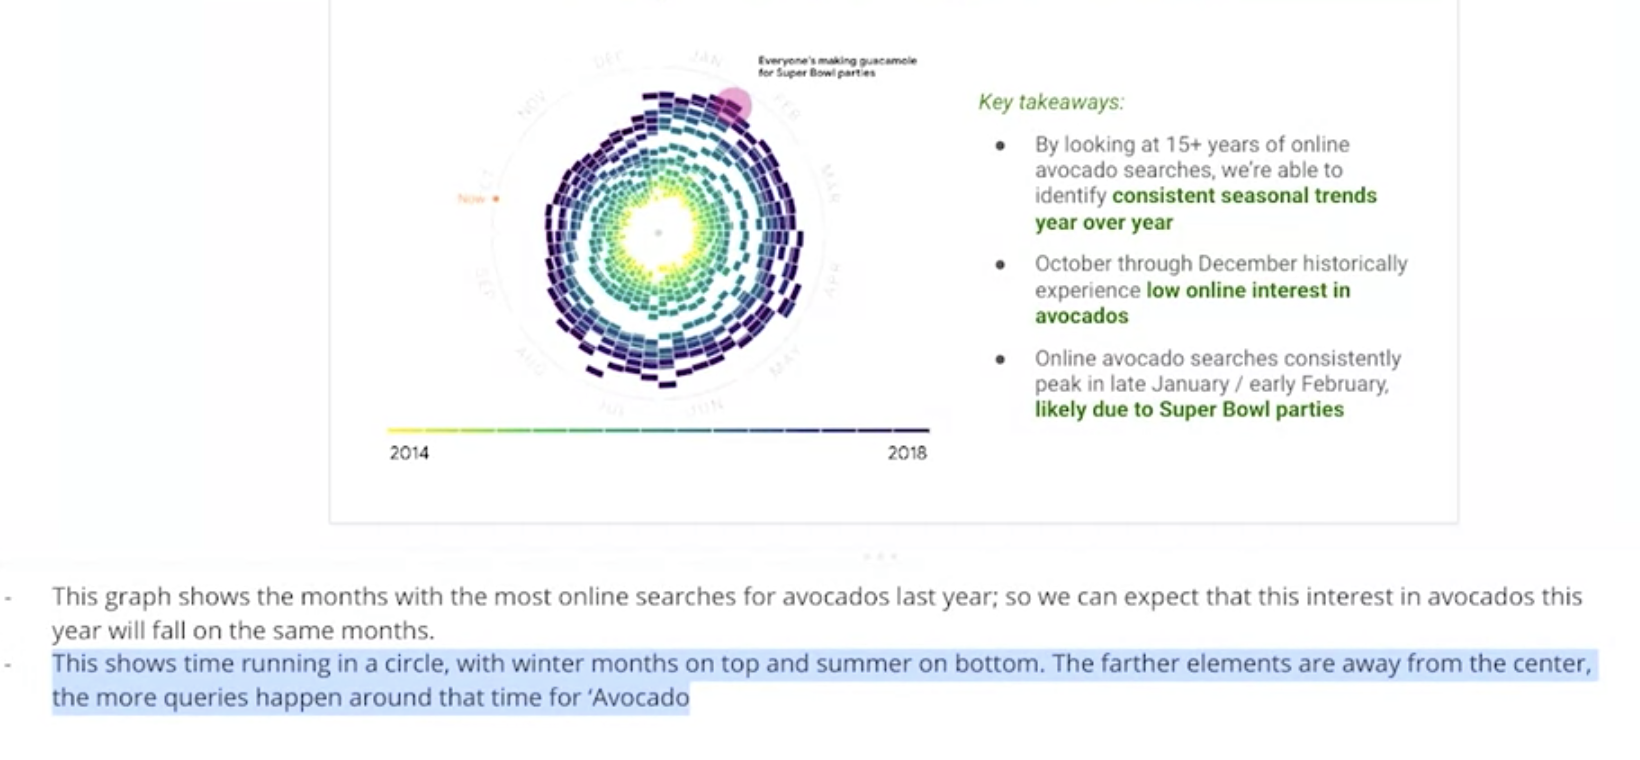Click the first bullet about 15+ years of searches
This screenshot has height=760, width=1640.
(1206, 183)
